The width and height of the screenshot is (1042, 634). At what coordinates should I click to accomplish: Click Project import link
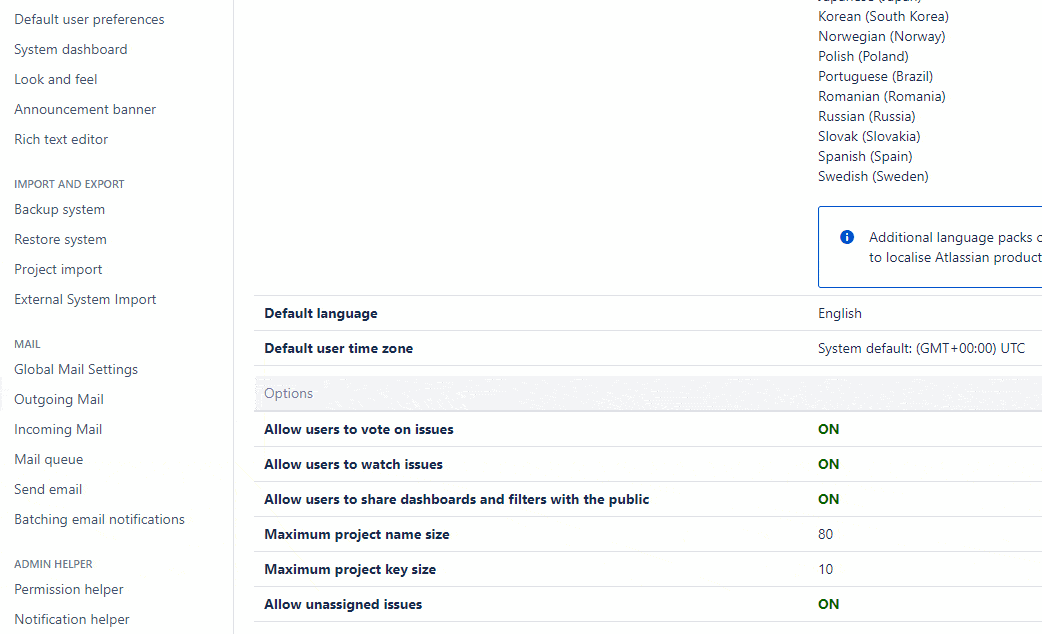coord(58,269)
